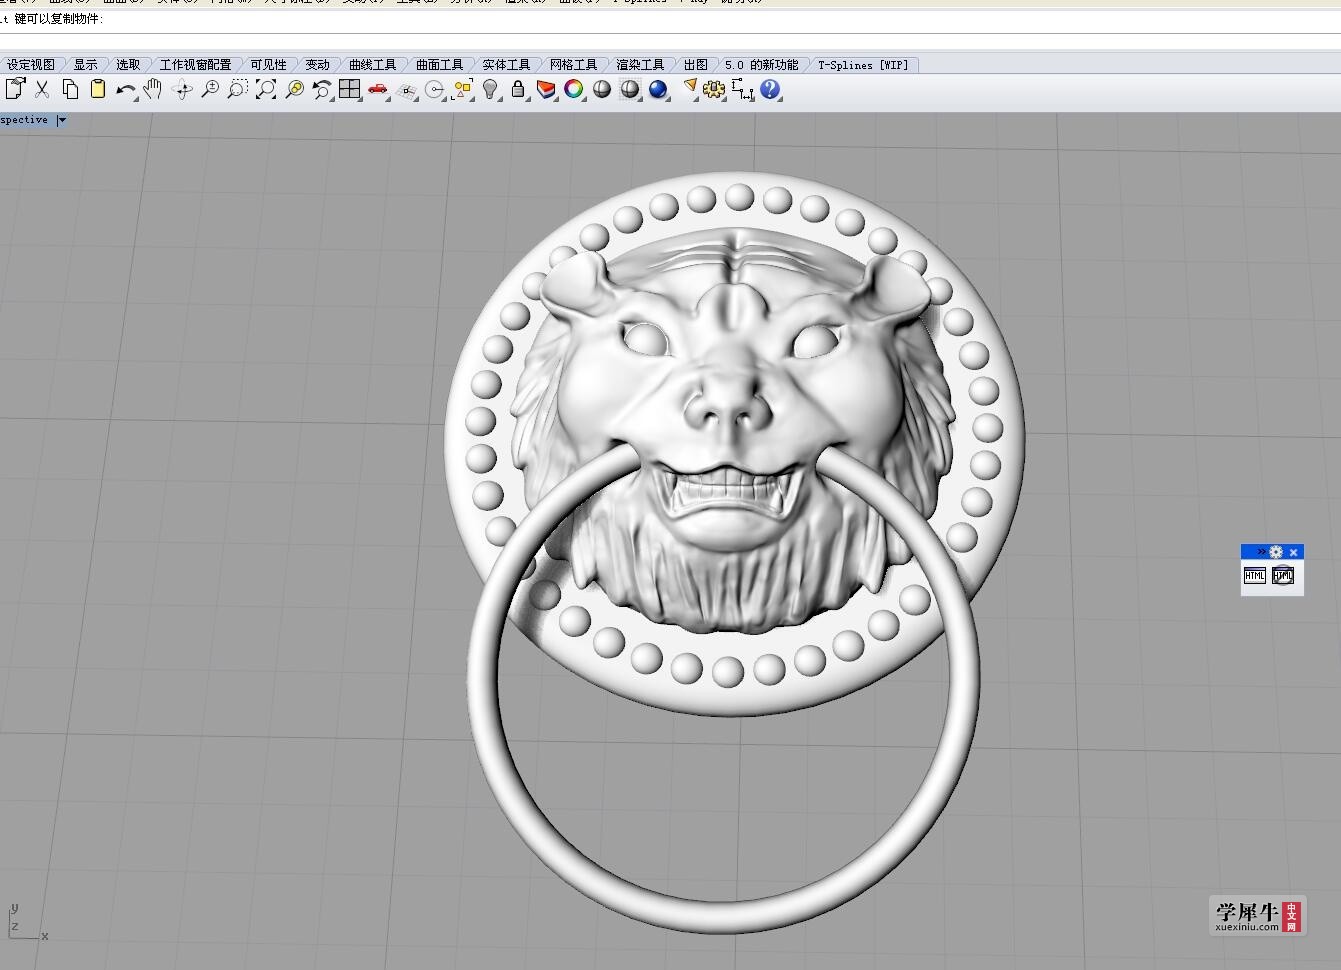Switch to the 曲线工具 tab
Viewport: 1341px width, 970px height.
coord(372,65)
